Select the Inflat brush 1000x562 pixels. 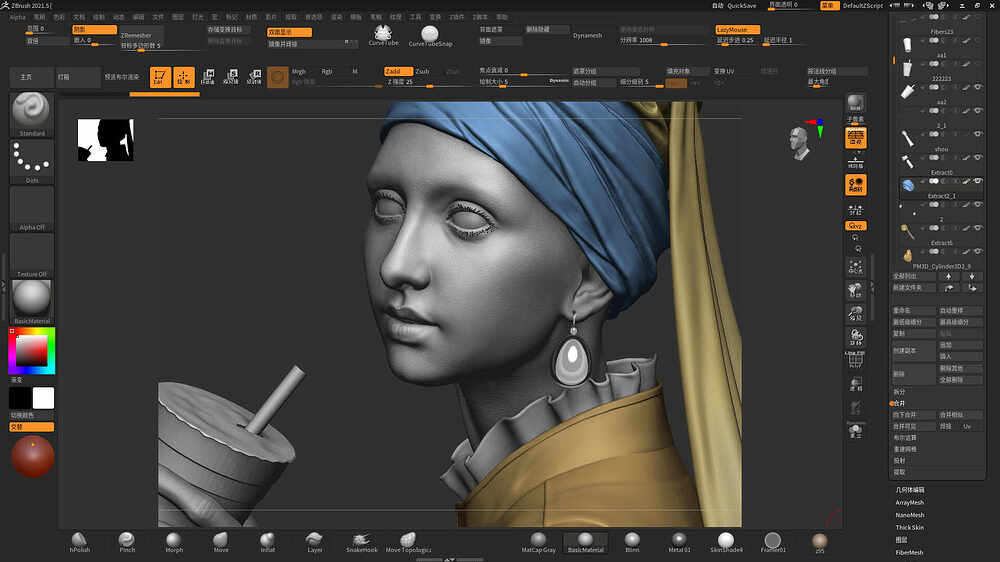pos(268,542)
